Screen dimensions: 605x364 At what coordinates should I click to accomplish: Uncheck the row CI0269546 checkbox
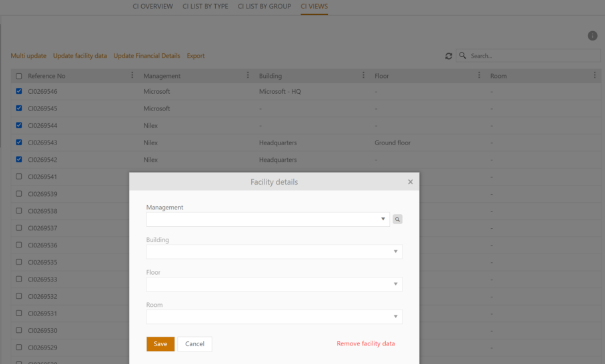click(x=19, y=91)
